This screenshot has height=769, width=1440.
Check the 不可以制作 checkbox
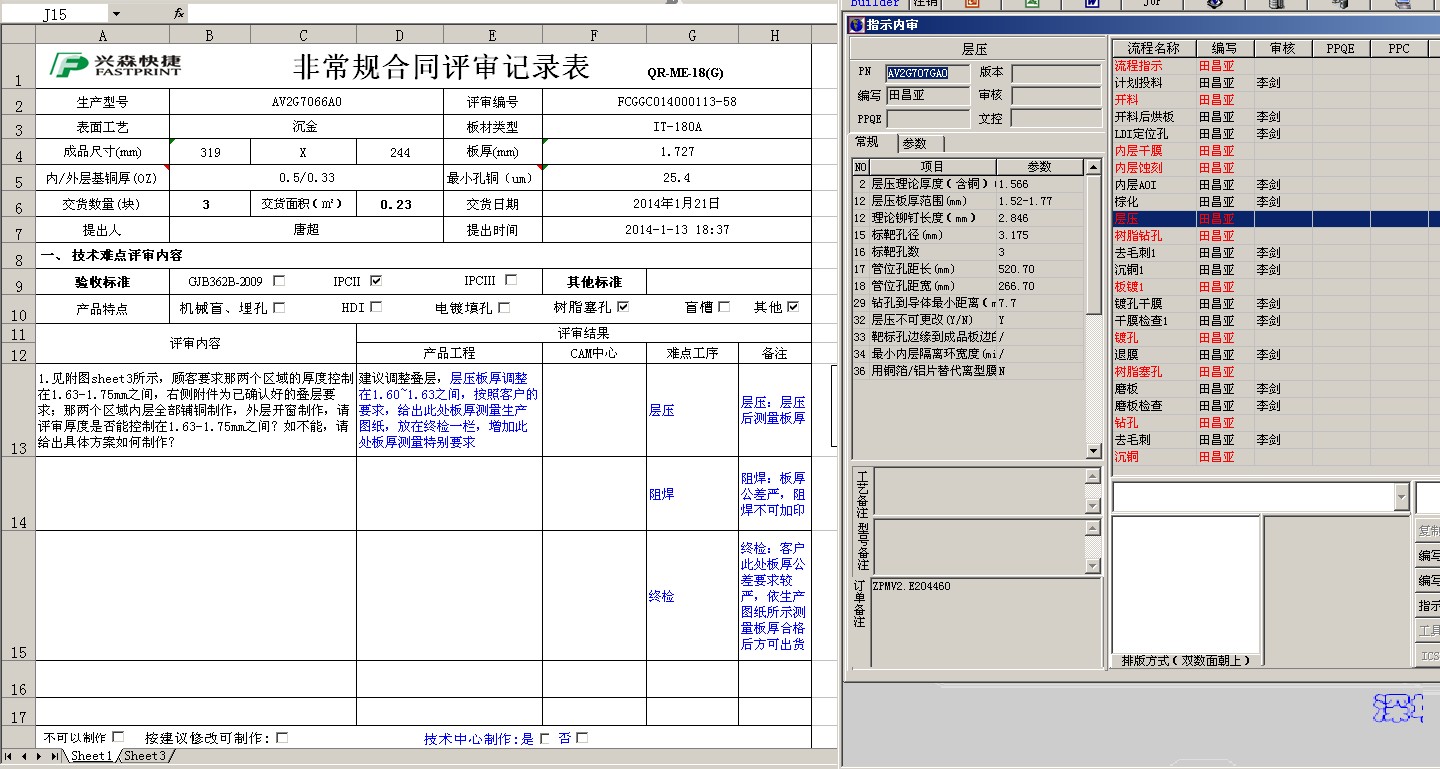click(x=118, y=738)
